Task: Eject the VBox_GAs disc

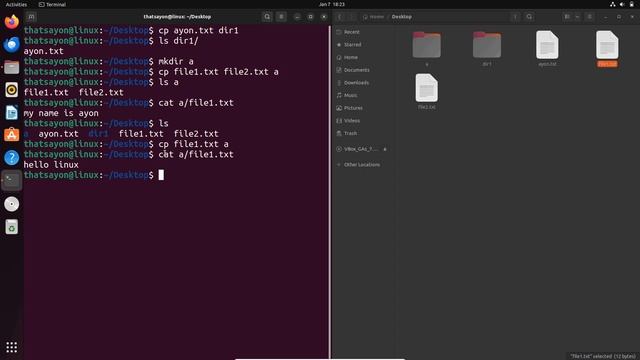Action: point(384,149)
